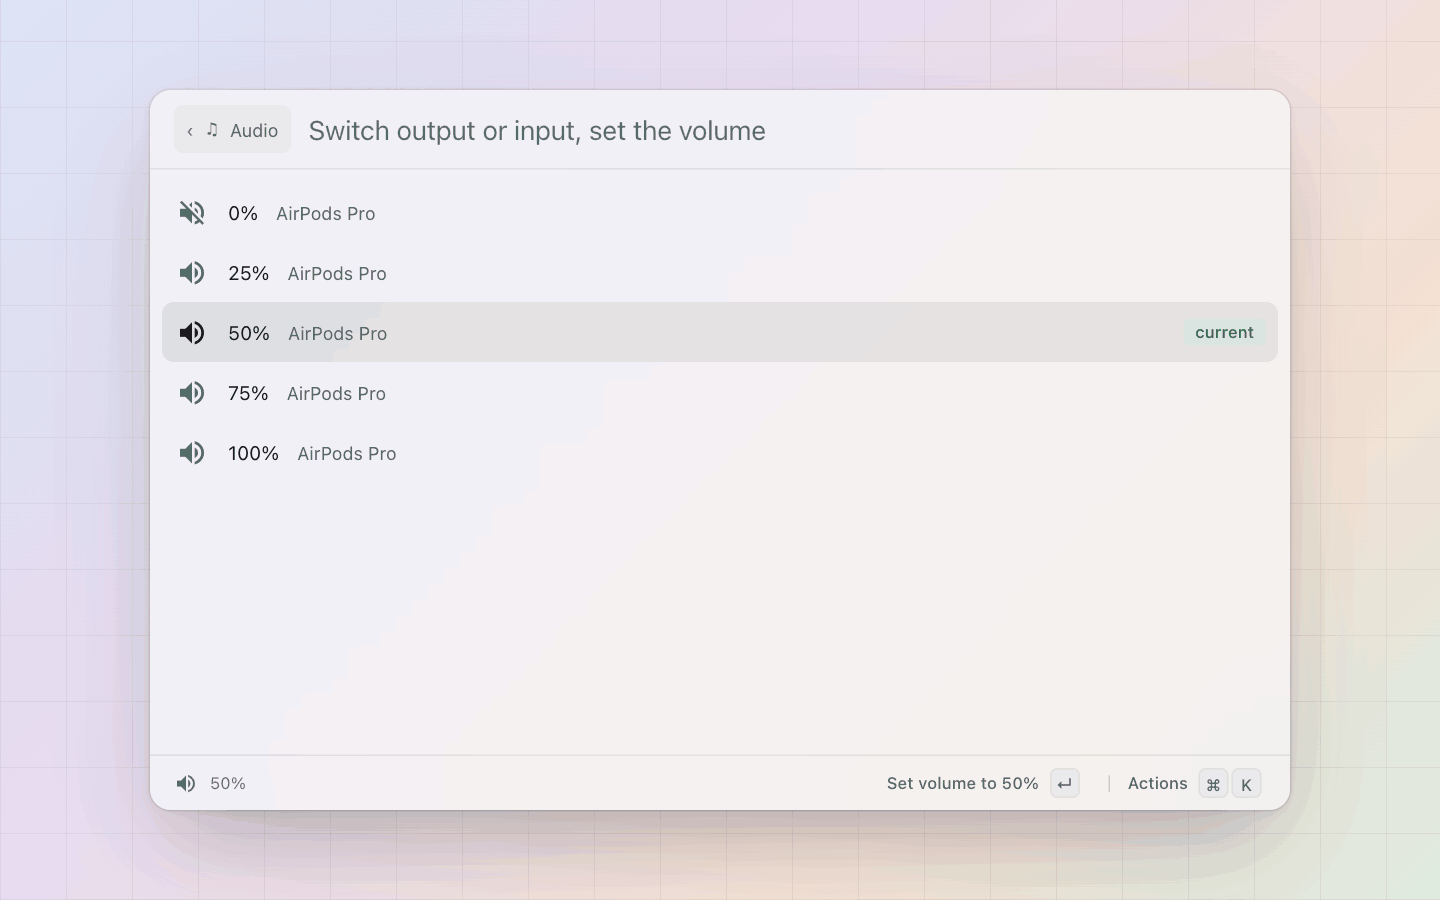Click AirPods Pro label in 100% row
1440x900 pixels.
347,453
